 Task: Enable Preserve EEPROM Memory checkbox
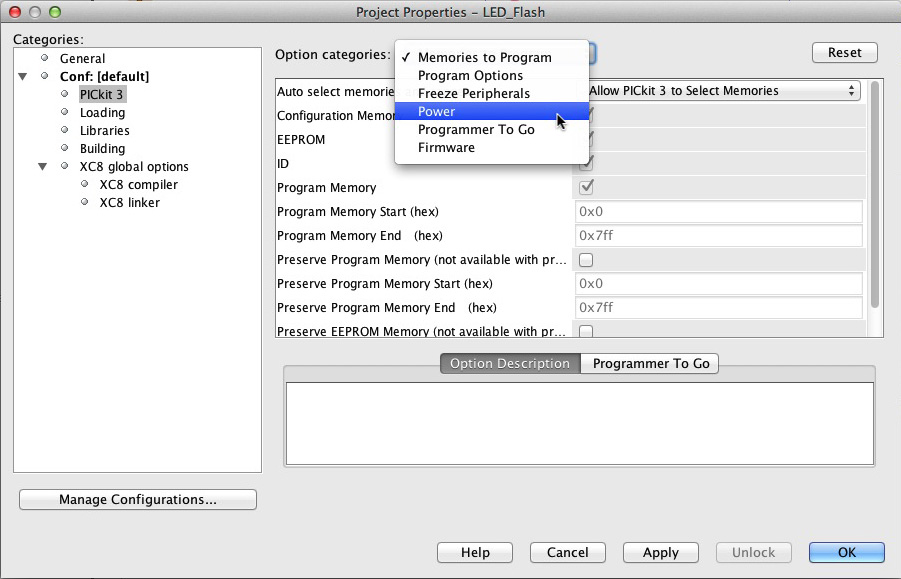[x=587, y=331]
